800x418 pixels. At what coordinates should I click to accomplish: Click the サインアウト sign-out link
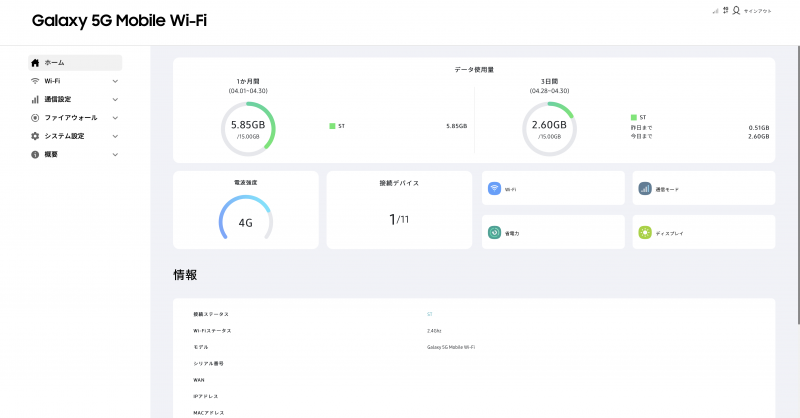click(757, 10)
